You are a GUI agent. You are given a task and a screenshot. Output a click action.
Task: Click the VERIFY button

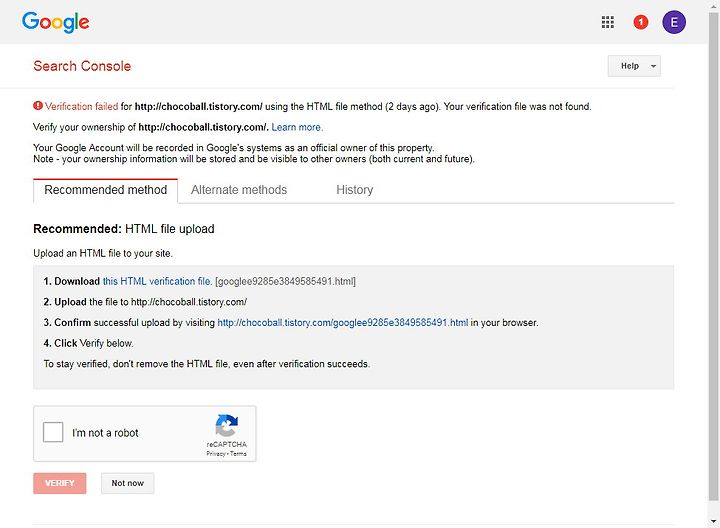pos(60,483)
